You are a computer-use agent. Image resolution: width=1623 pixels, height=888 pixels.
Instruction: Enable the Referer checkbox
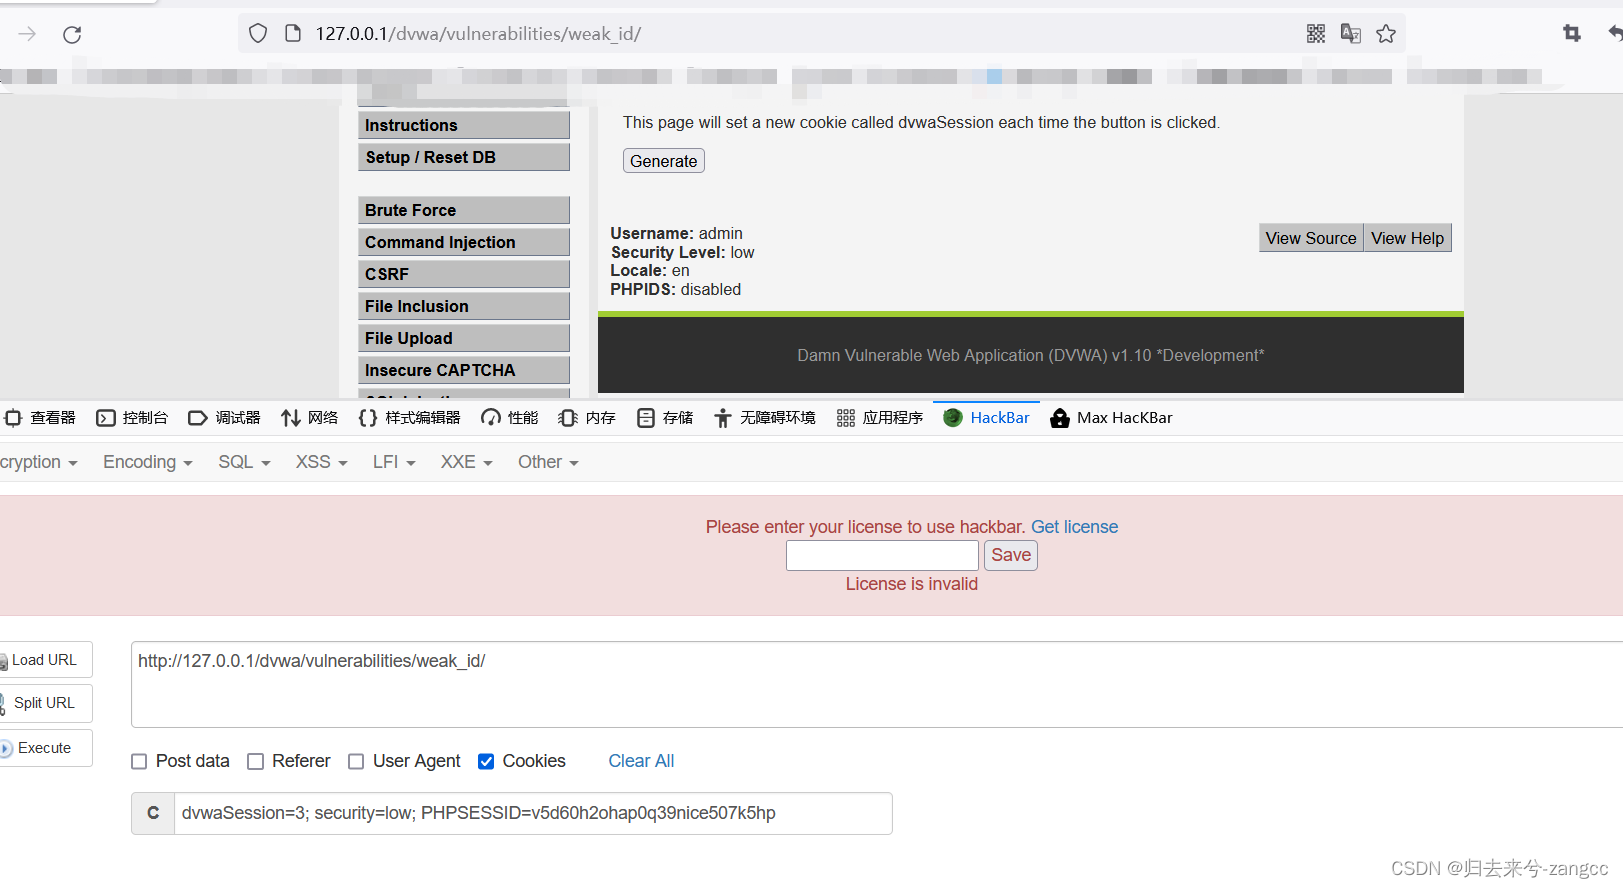[255, 762]
